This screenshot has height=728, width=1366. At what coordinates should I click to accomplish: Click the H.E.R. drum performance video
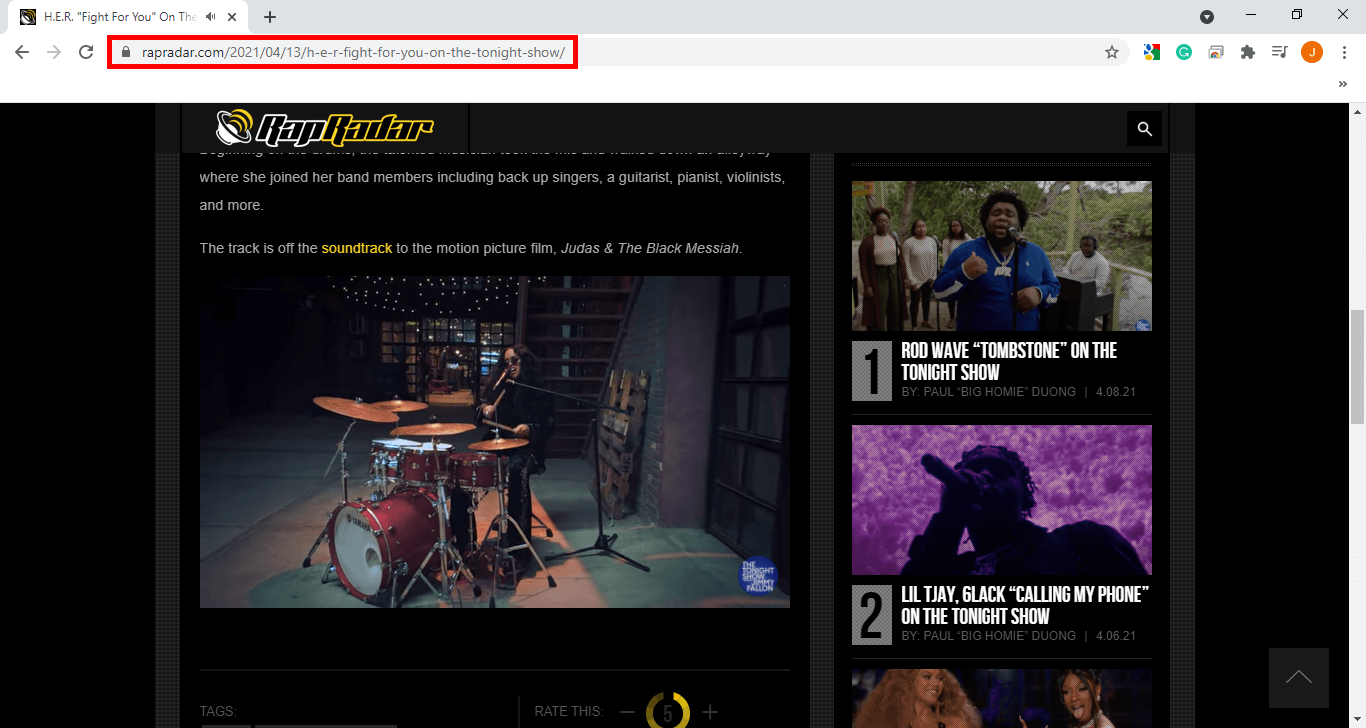pyautogui.click(x=495, y=442)
